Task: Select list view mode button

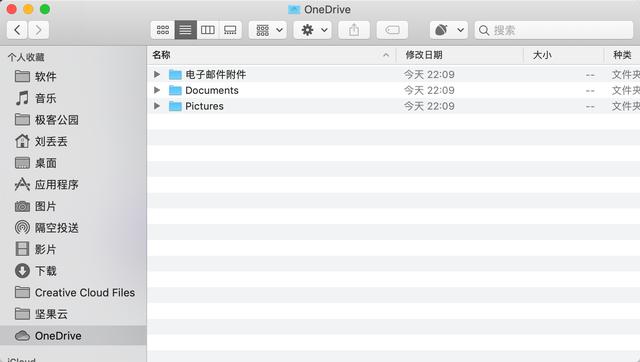Action: coord(186,30)
